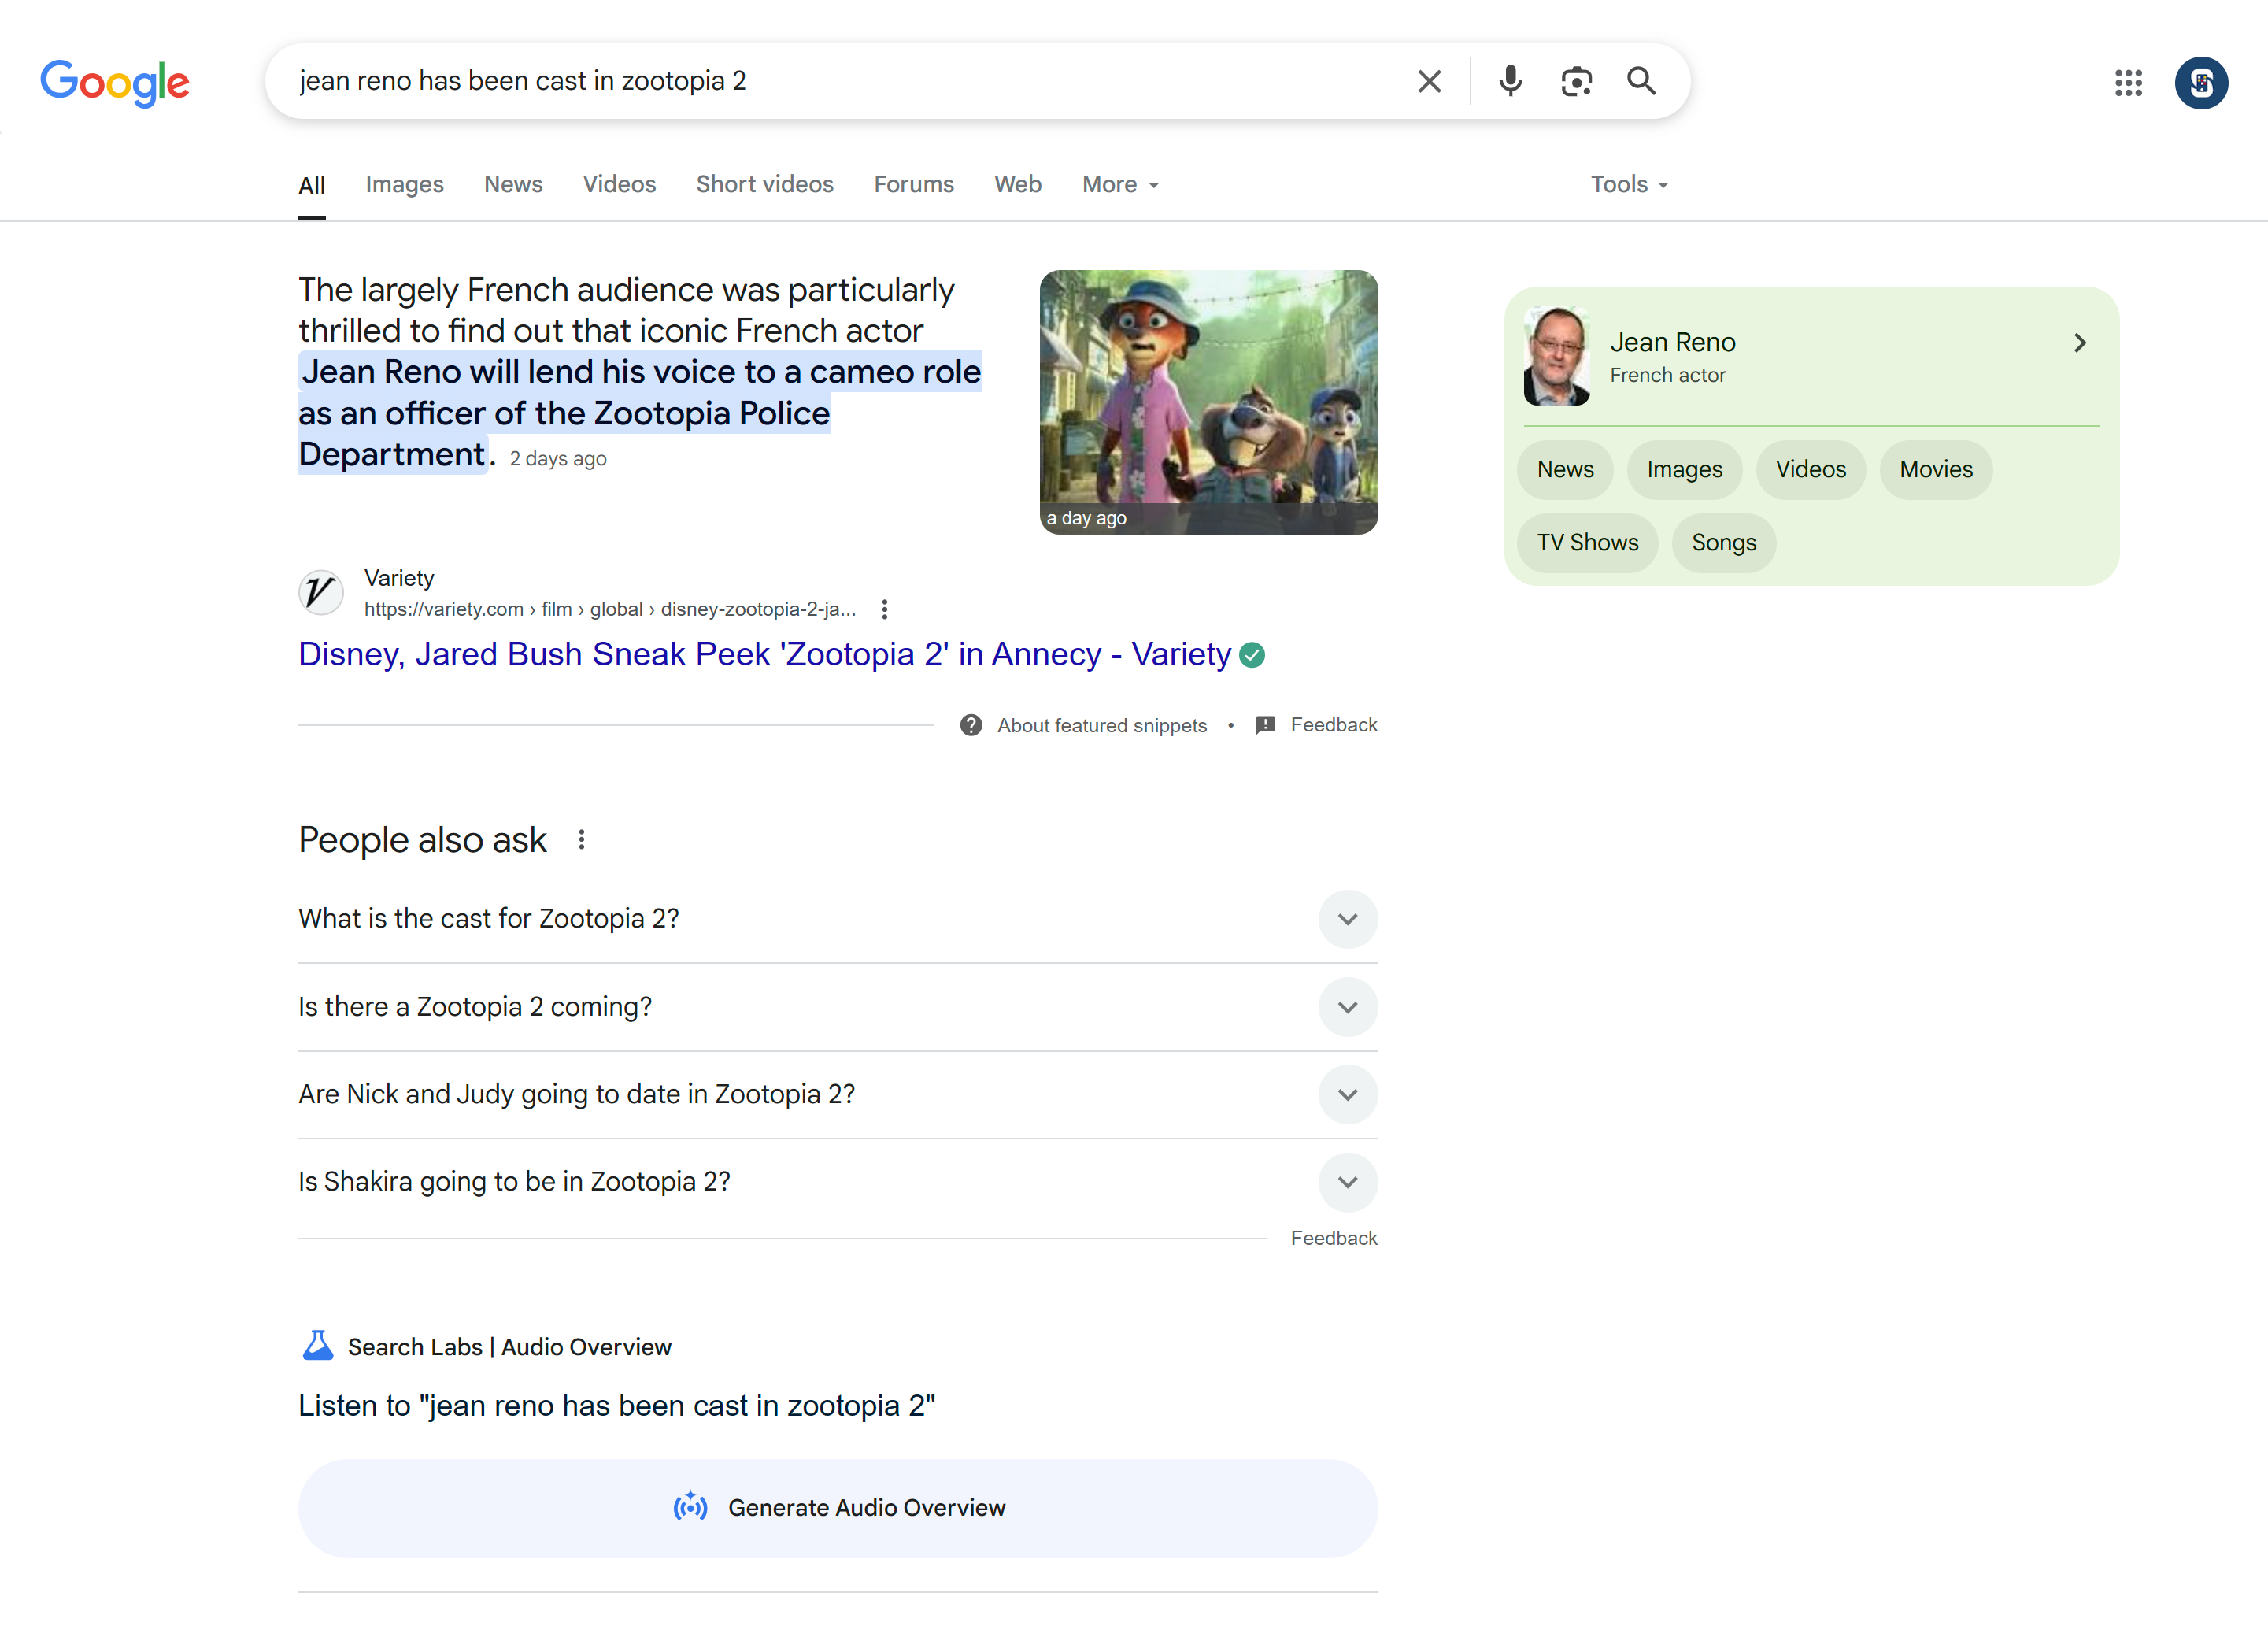Switch to the Videos tab
Screen dimensions: 2268x1637
pos(619,185)
